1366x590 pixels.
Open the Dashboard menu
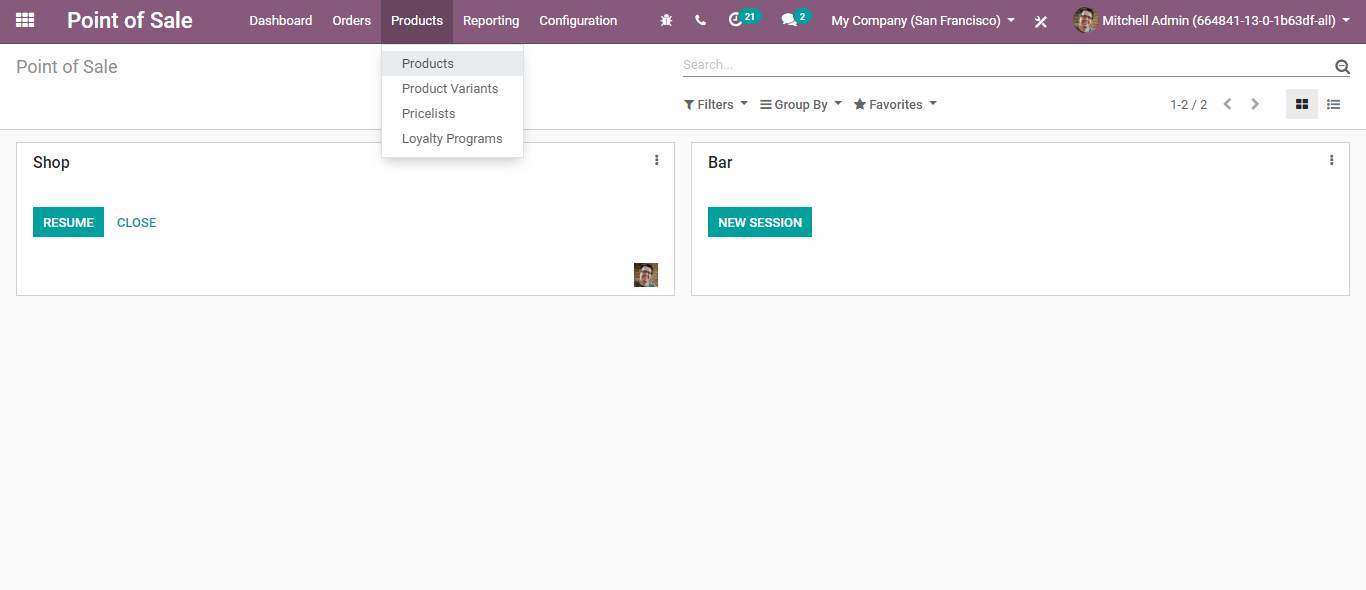(281, 20)
